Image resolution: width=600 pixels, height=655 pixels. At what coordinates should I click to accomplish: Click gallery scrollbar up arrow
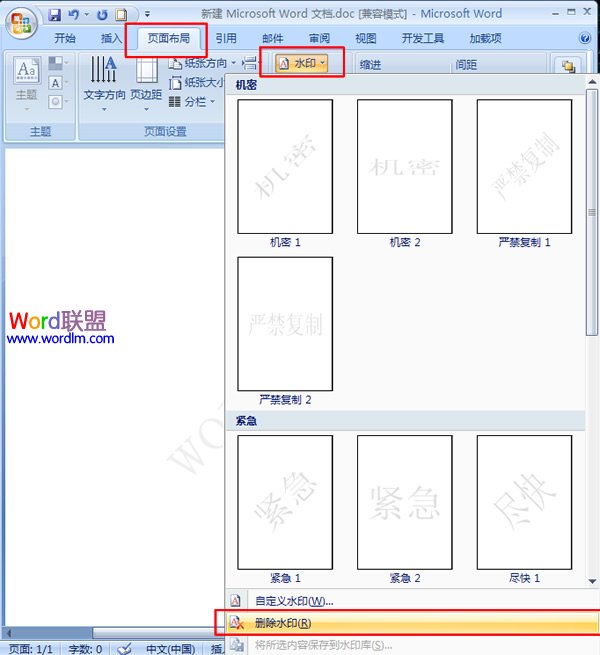pos(592,82)
